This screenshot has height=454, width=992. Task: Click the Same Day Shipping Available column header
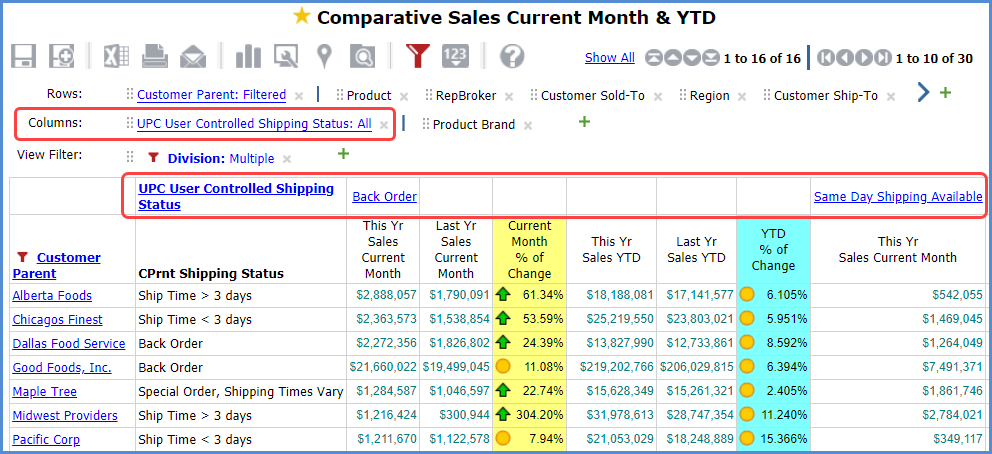897,197
